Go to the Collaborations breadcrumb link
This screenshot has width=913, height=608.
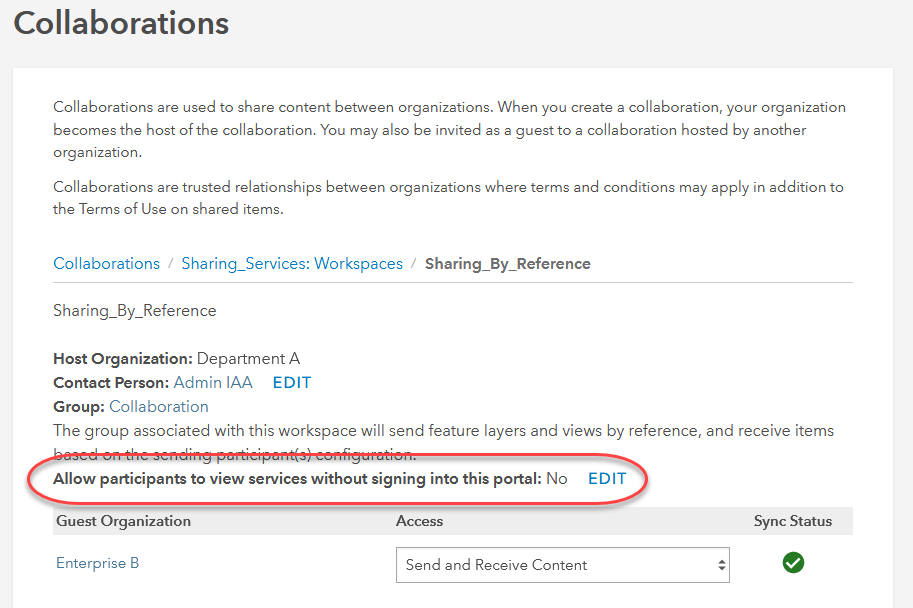[x=106, y=264]
